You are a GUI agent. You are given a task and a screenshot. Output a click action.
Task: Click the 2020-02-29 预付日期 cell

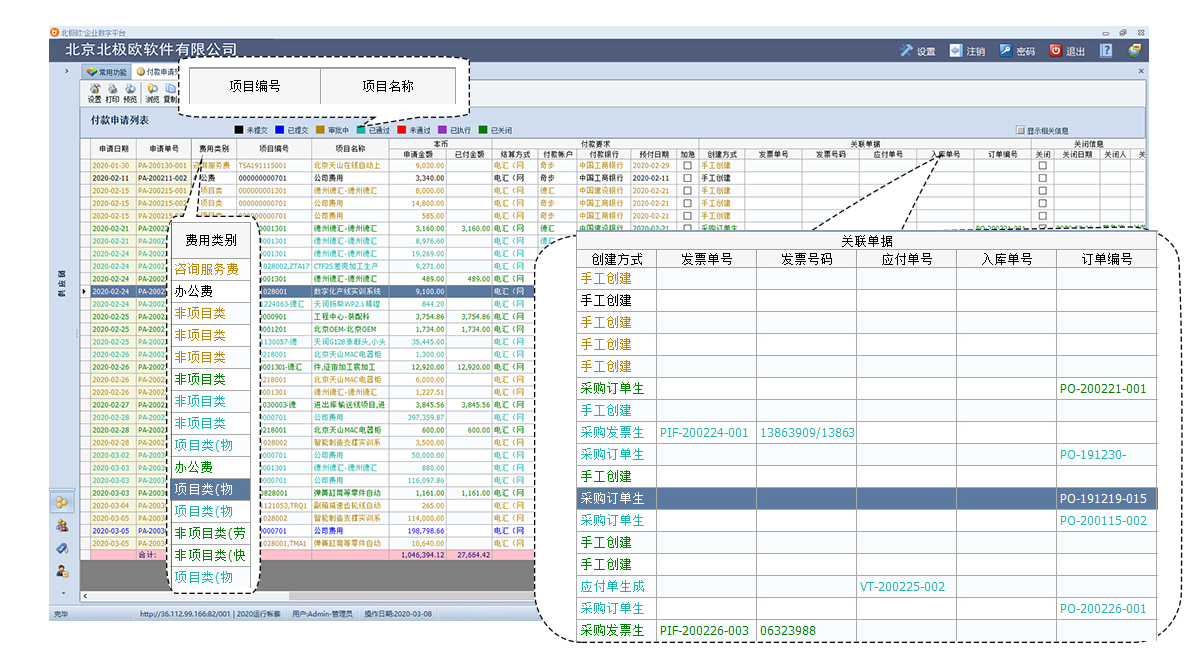pyautogui.click(x=653, y=166)
